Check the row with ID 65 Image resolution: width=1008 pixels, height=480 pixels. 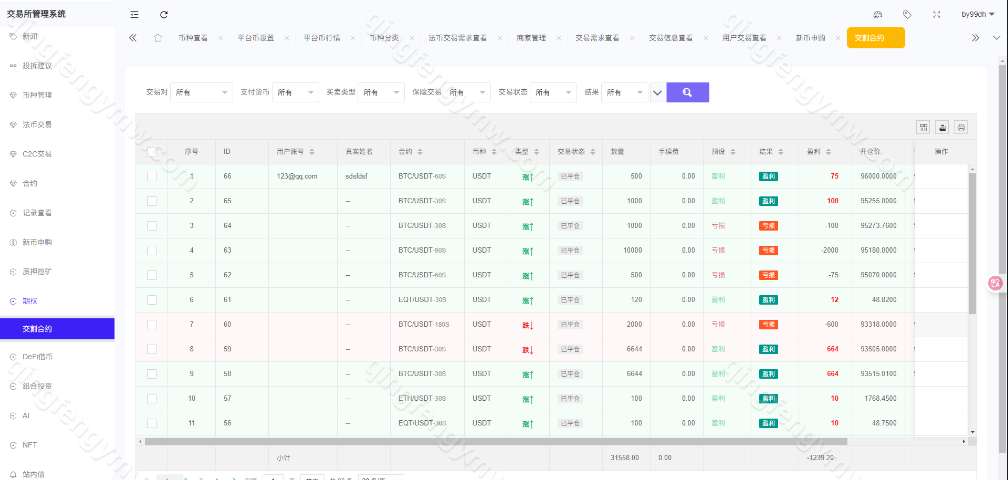[x=152, y=200]
